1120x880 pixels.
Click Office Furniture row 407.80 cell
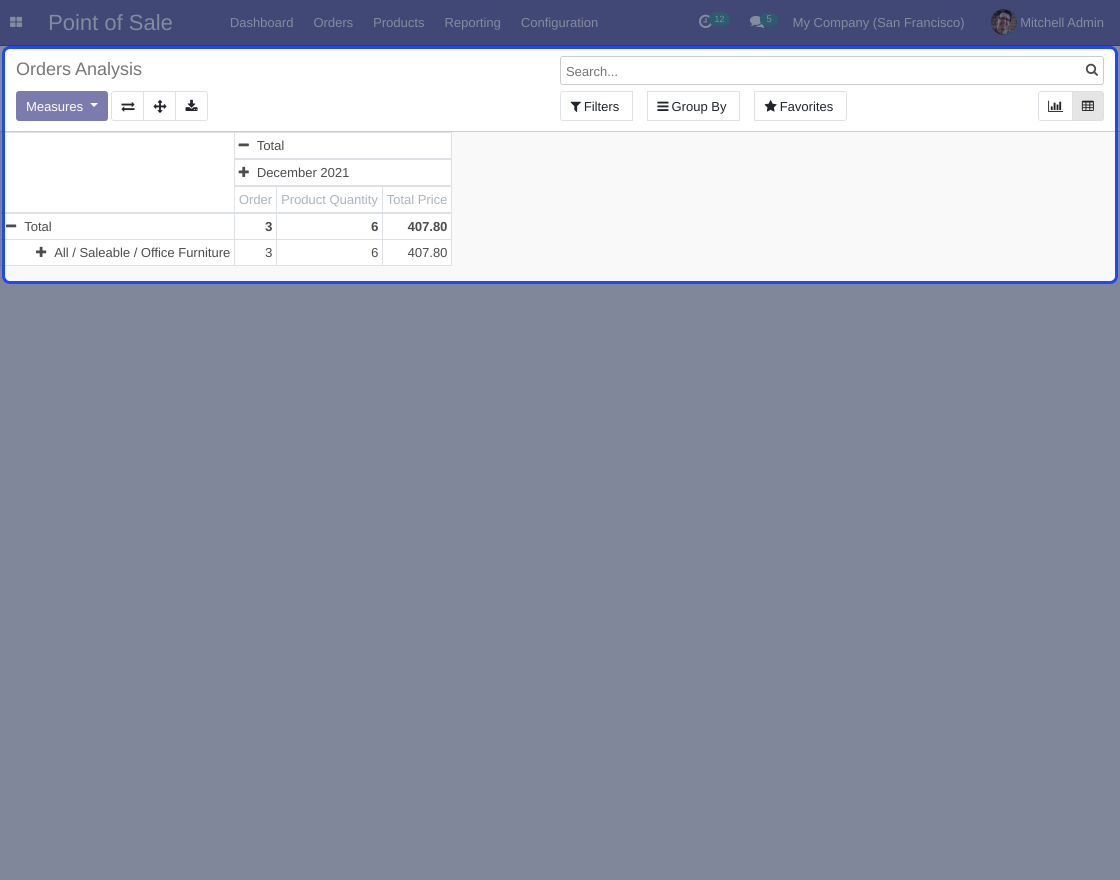pos(417,253)
